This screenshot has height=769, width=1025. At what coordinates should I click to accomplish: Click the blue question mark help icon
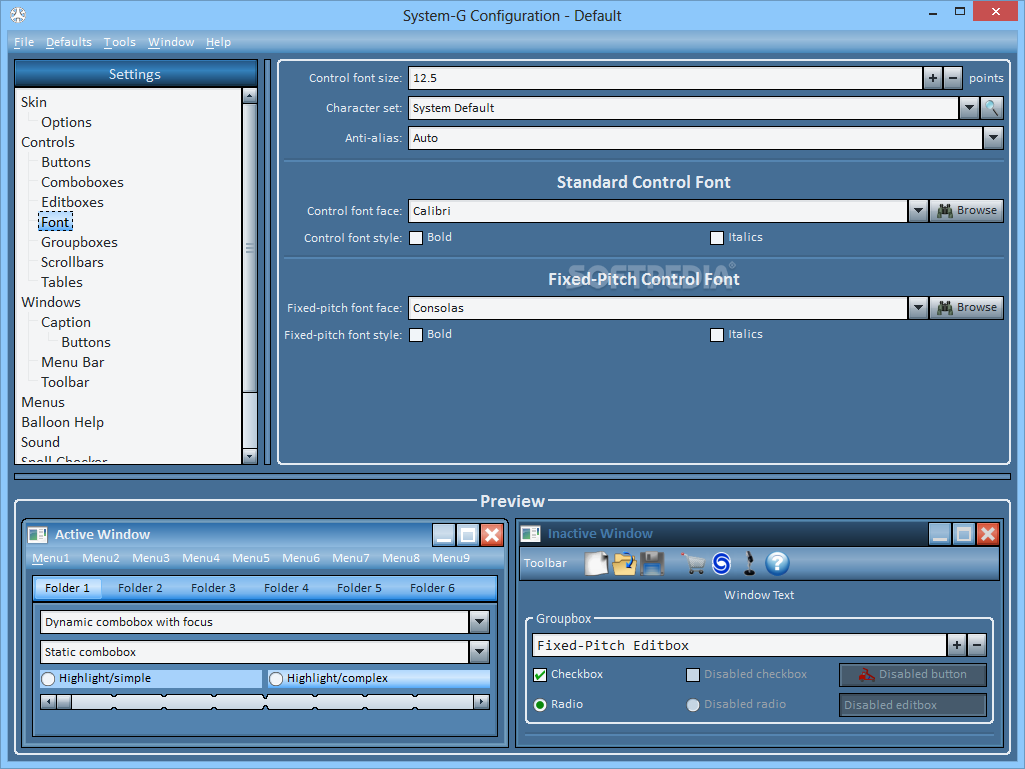777,563
